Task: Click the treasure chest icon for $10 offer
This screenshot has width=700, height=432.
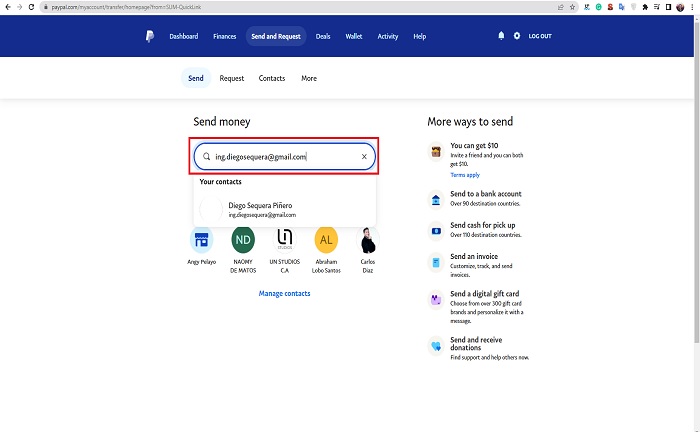Action: coord(436,152)
